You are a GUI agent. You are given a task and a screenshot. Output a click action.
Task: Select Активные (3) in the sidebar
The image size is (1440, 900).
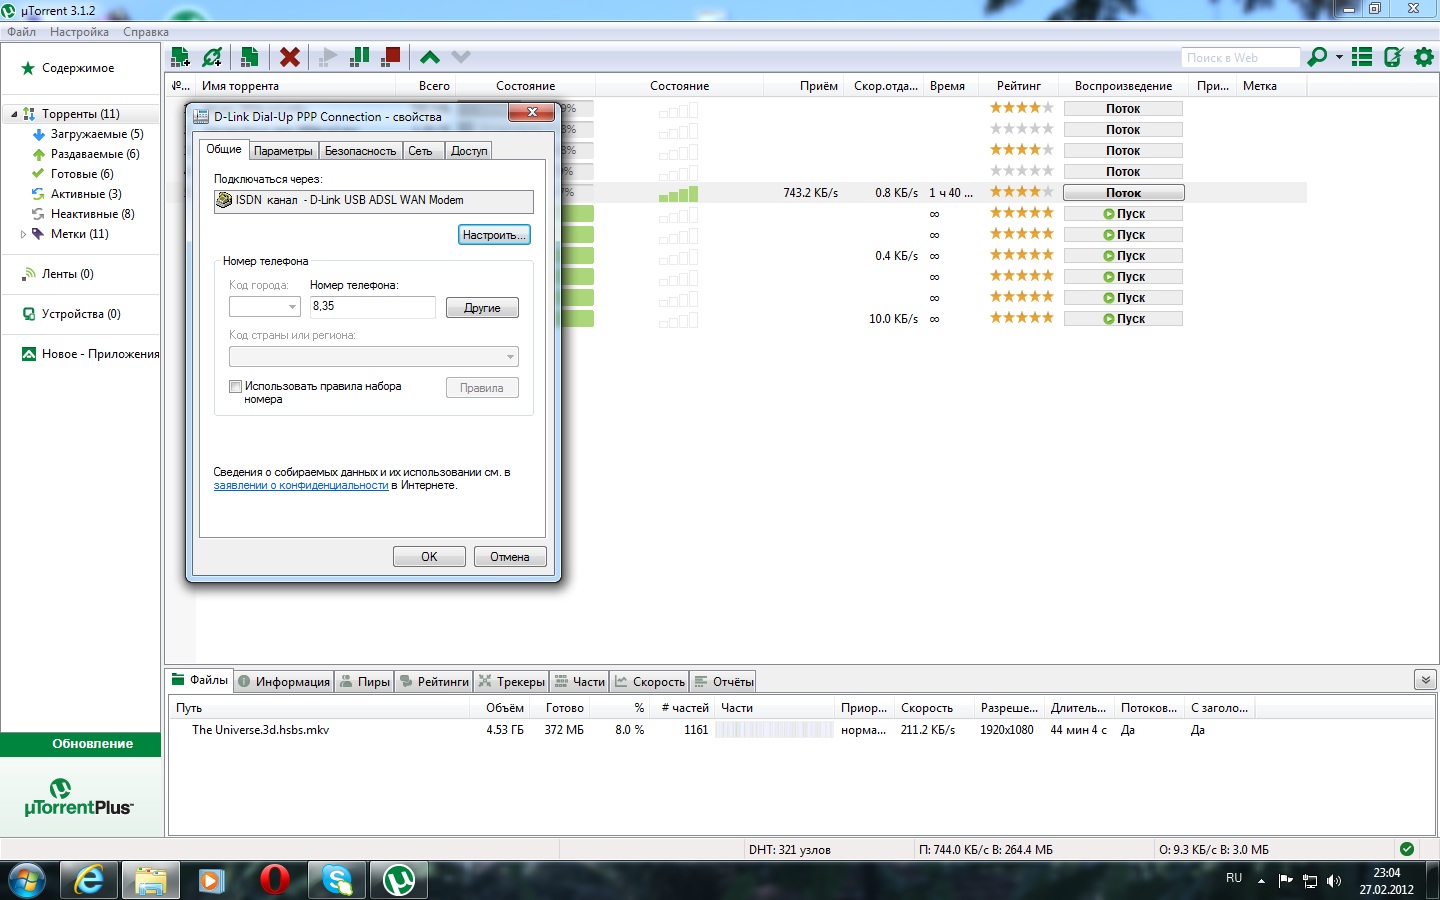(x=86, y=194)
